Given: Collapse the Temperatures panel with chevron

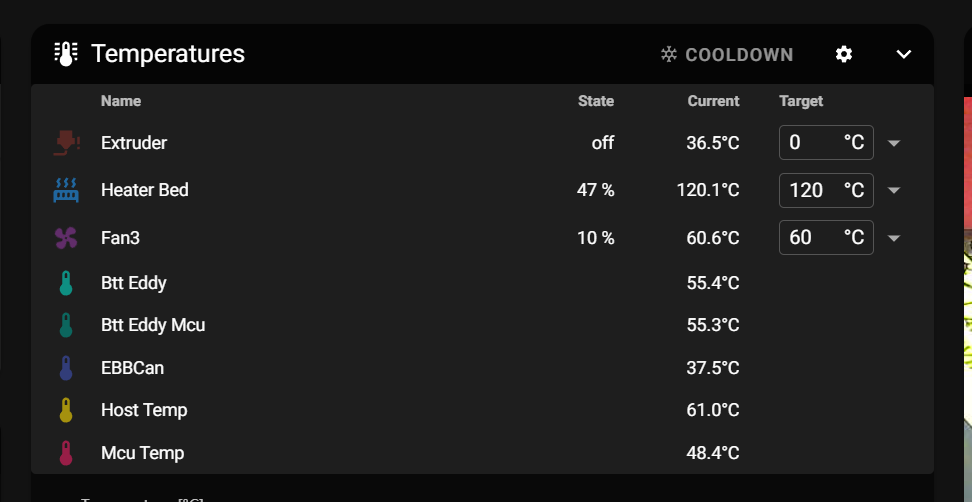Looking at the screenshot, I should coord(904,55).
